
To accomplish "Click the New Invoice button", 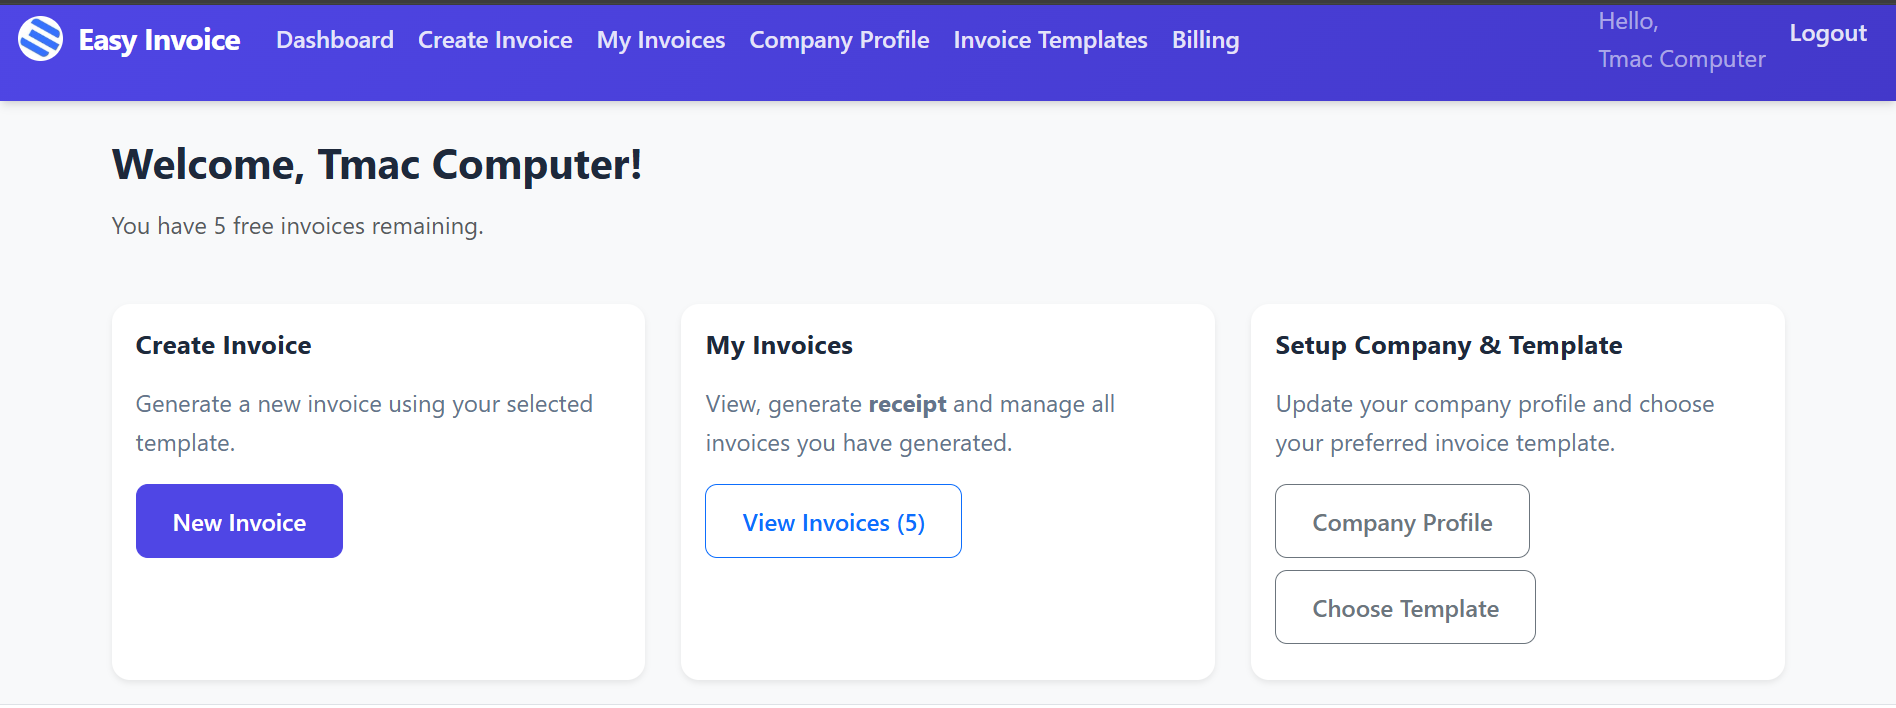I will pos(239,521).
